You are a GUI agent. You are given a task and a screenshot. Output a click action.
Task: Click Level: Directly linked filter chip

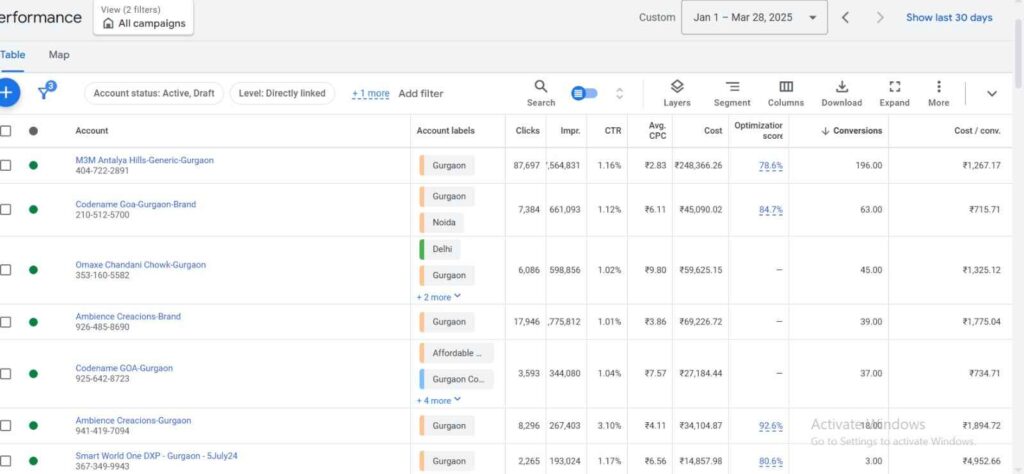click(x=282, y=93)
